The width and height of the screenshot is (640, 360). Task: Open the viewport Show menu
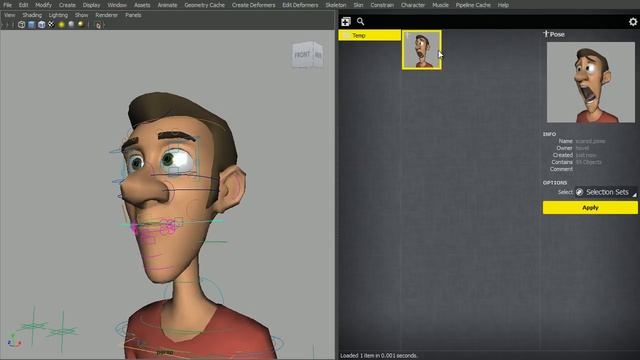[x=81, y=15]
